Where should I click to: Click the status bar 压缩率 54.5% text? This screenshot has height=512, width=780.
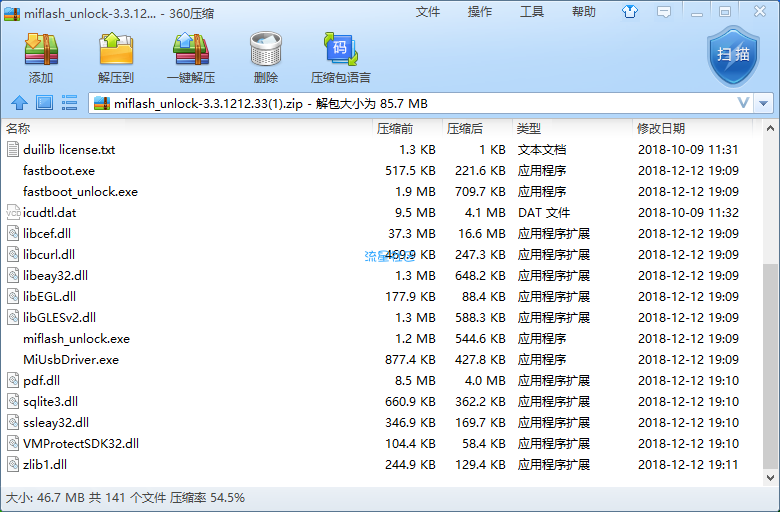207,498
